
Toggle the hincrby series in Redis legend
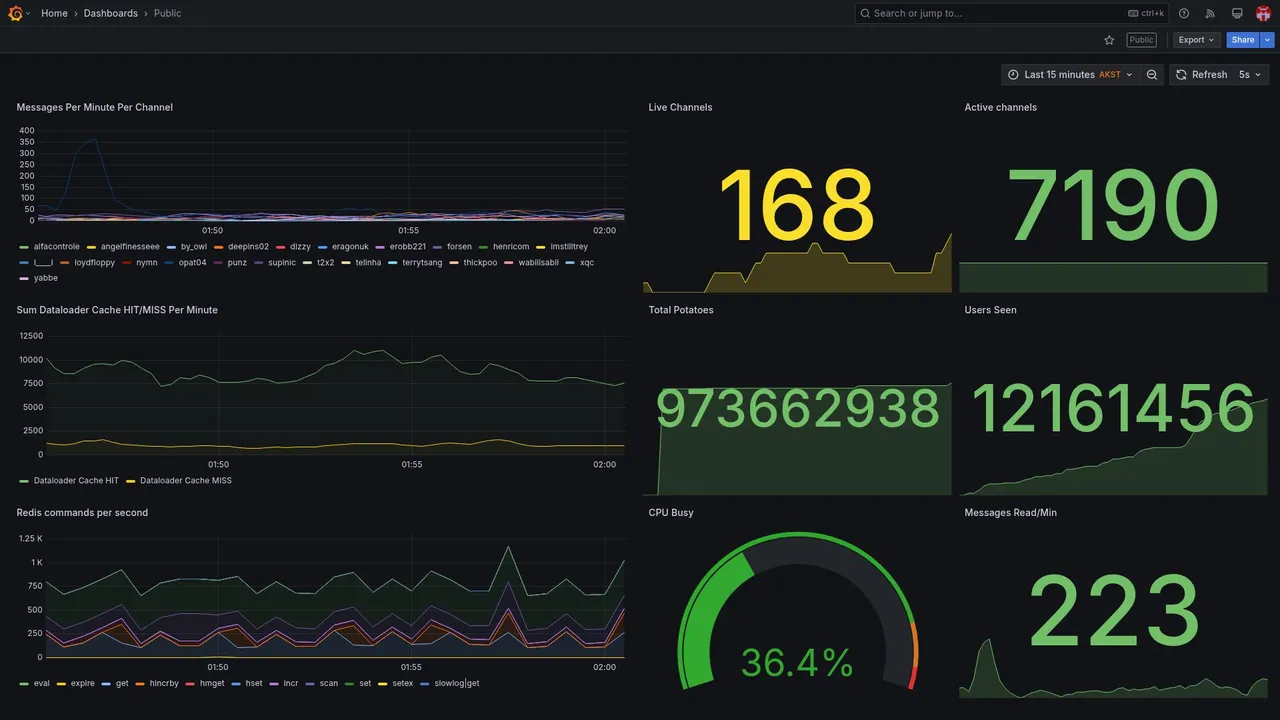[164, 684]
